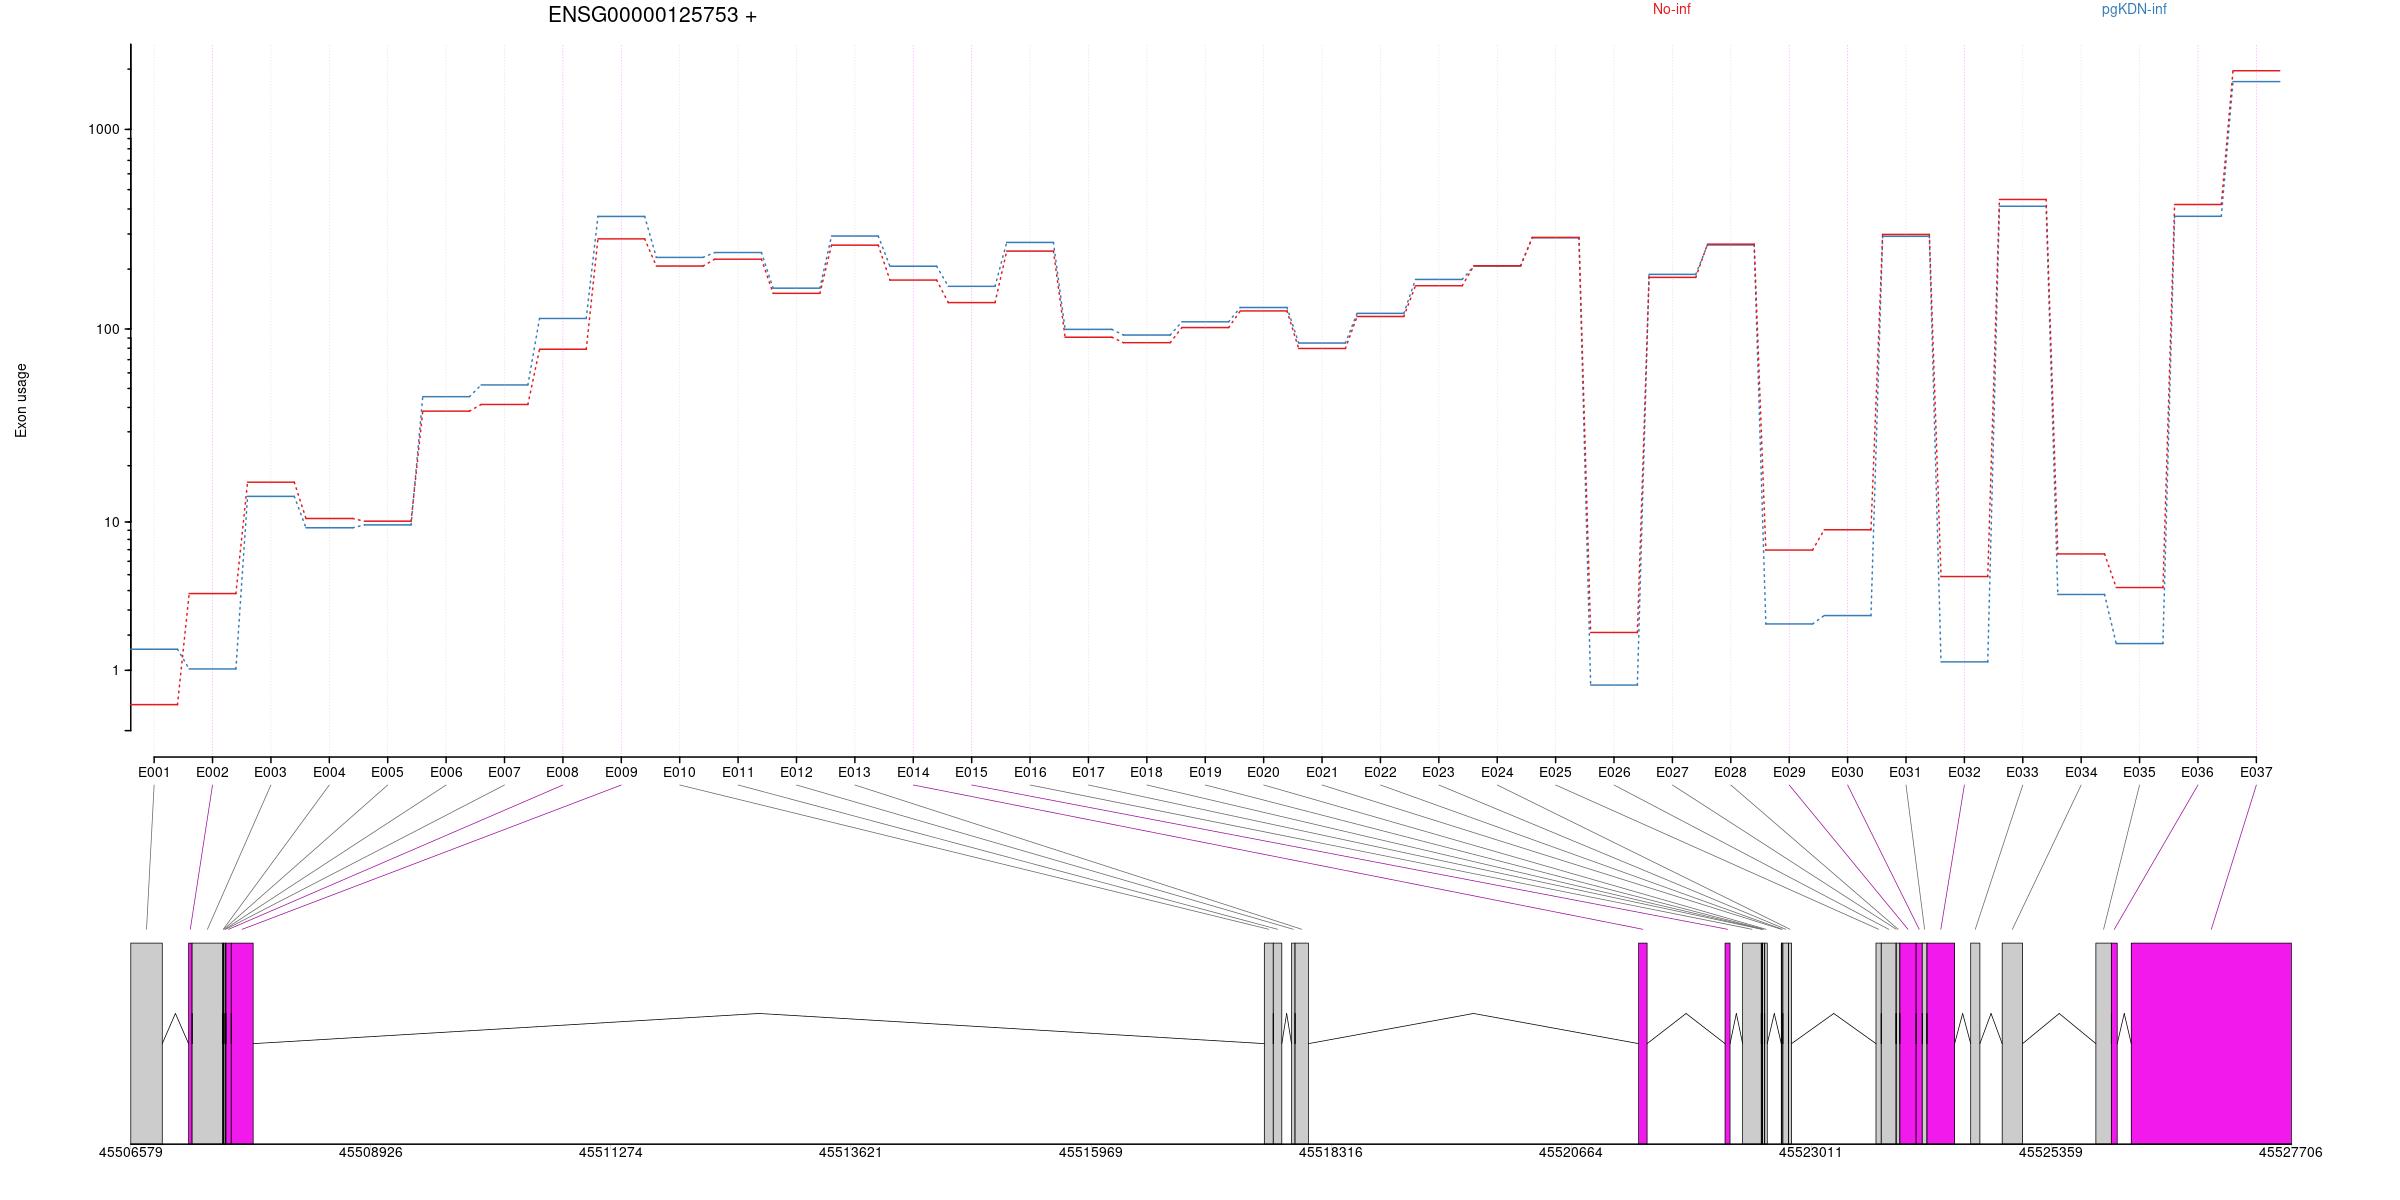Click exon label E029
The image size is (2400, 1200).
1789,772
